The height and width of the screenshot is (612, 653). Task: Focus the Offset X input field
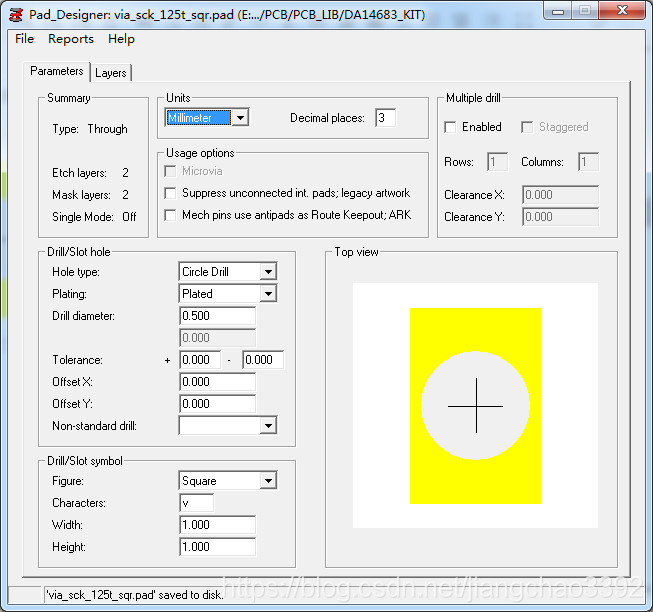point(217,382)
